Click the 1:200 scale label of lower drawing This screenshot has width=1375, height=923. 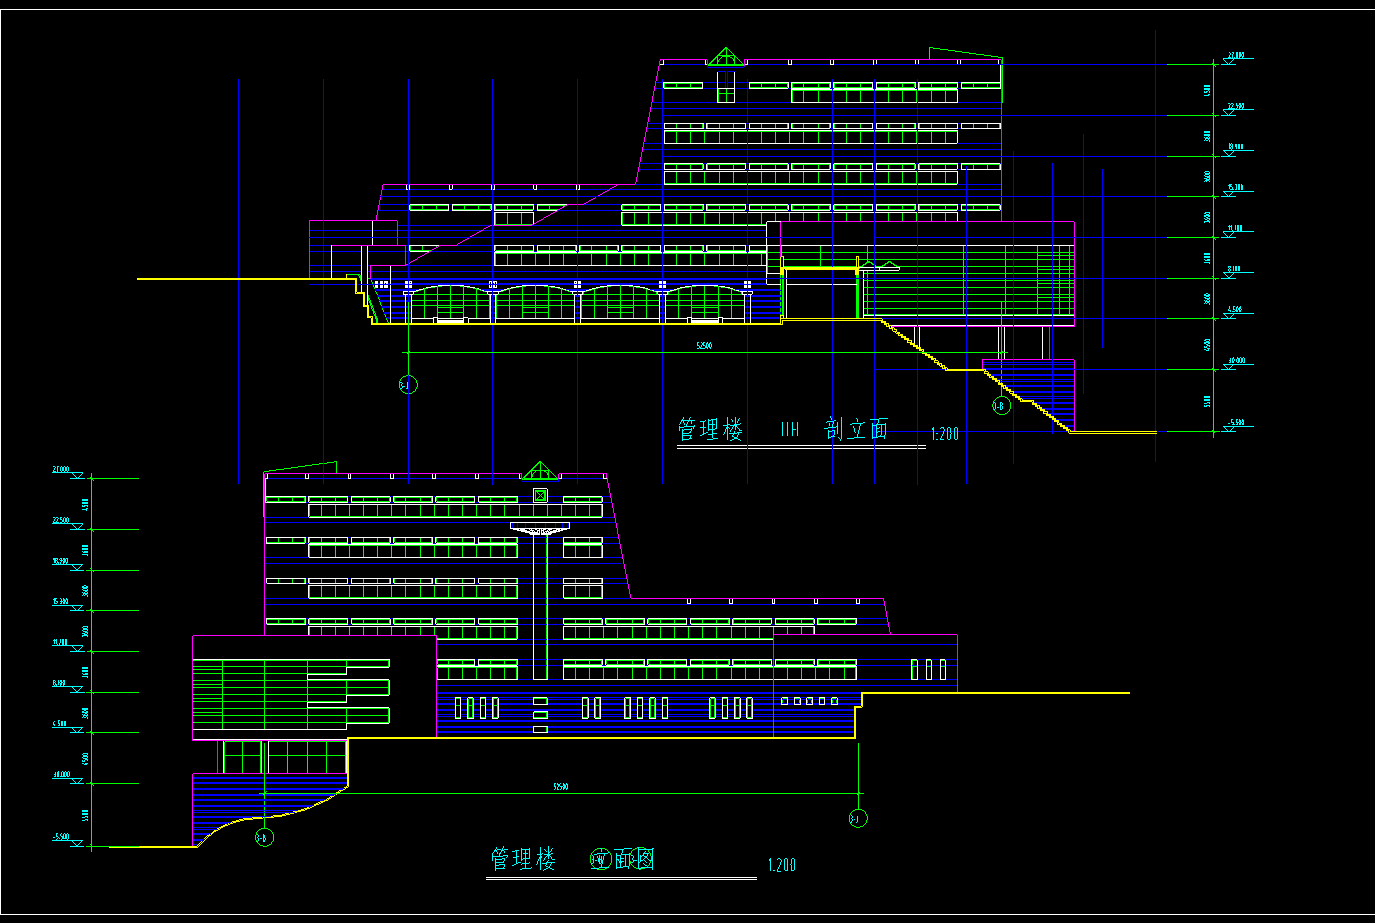point(782,865)
